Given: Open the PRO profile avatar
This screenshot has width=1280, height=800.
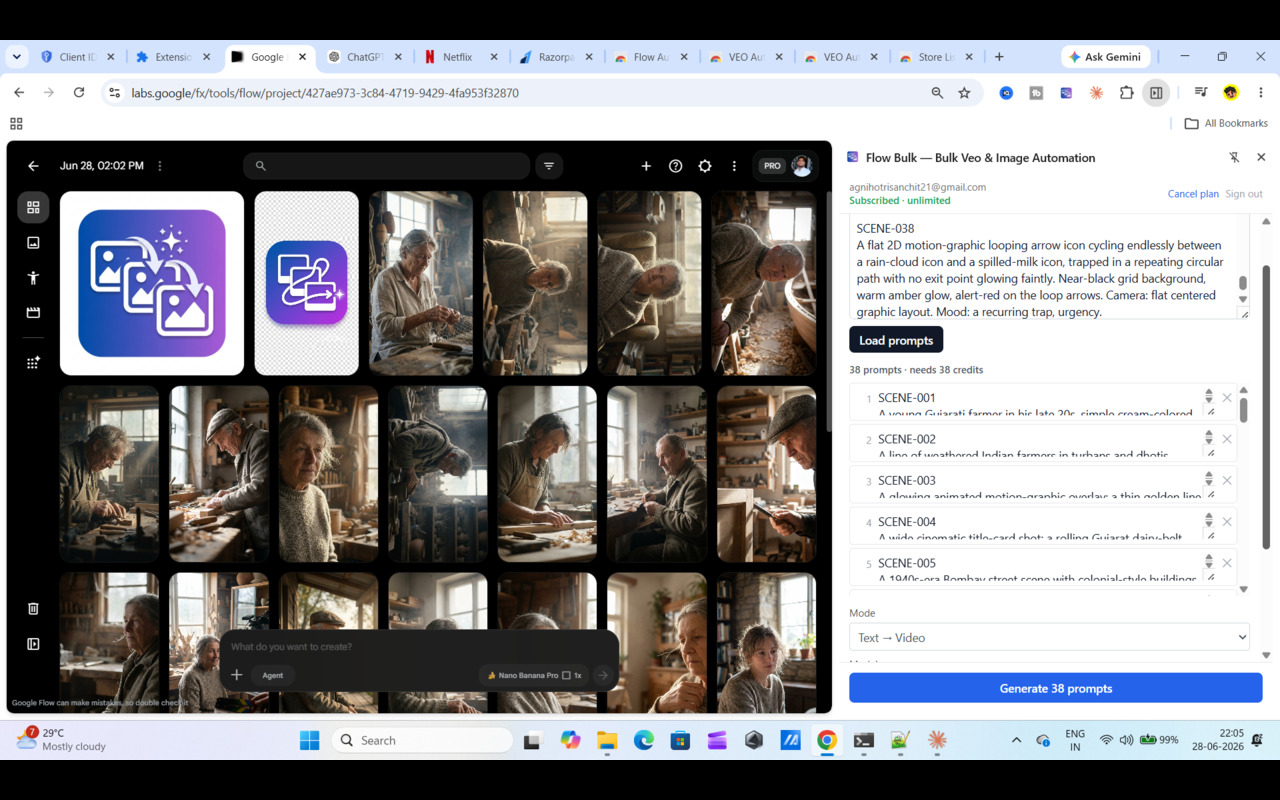Looking at the screenshot, I should [x=801, y=166].
